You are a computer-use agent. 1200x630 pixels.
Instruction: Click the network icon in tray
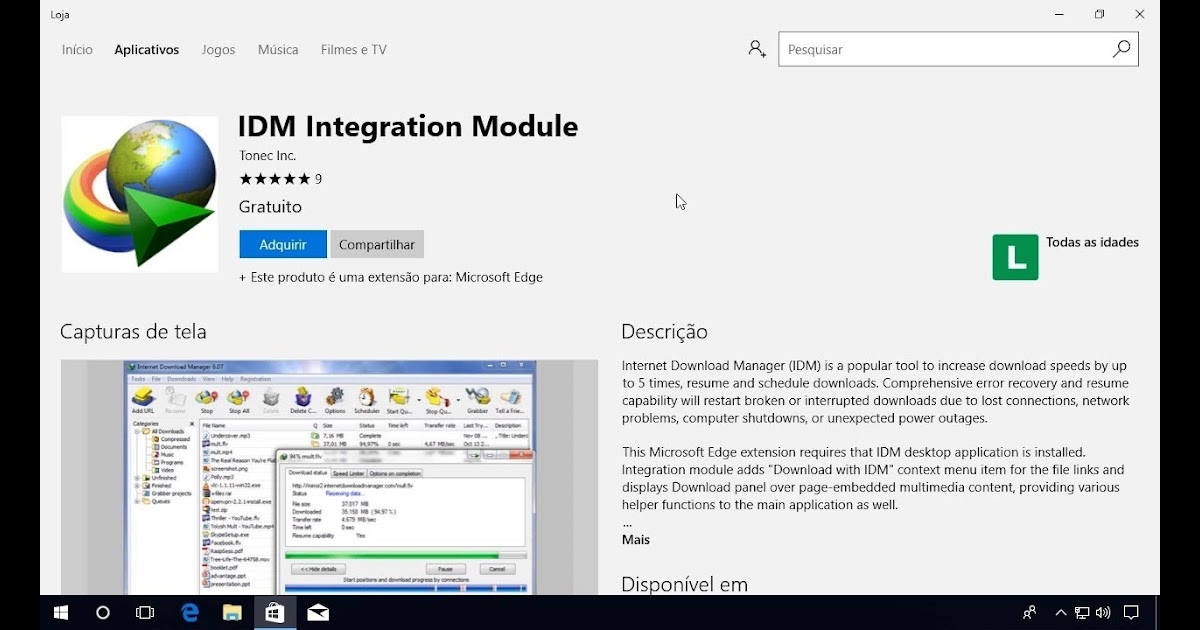(1082, 613)
